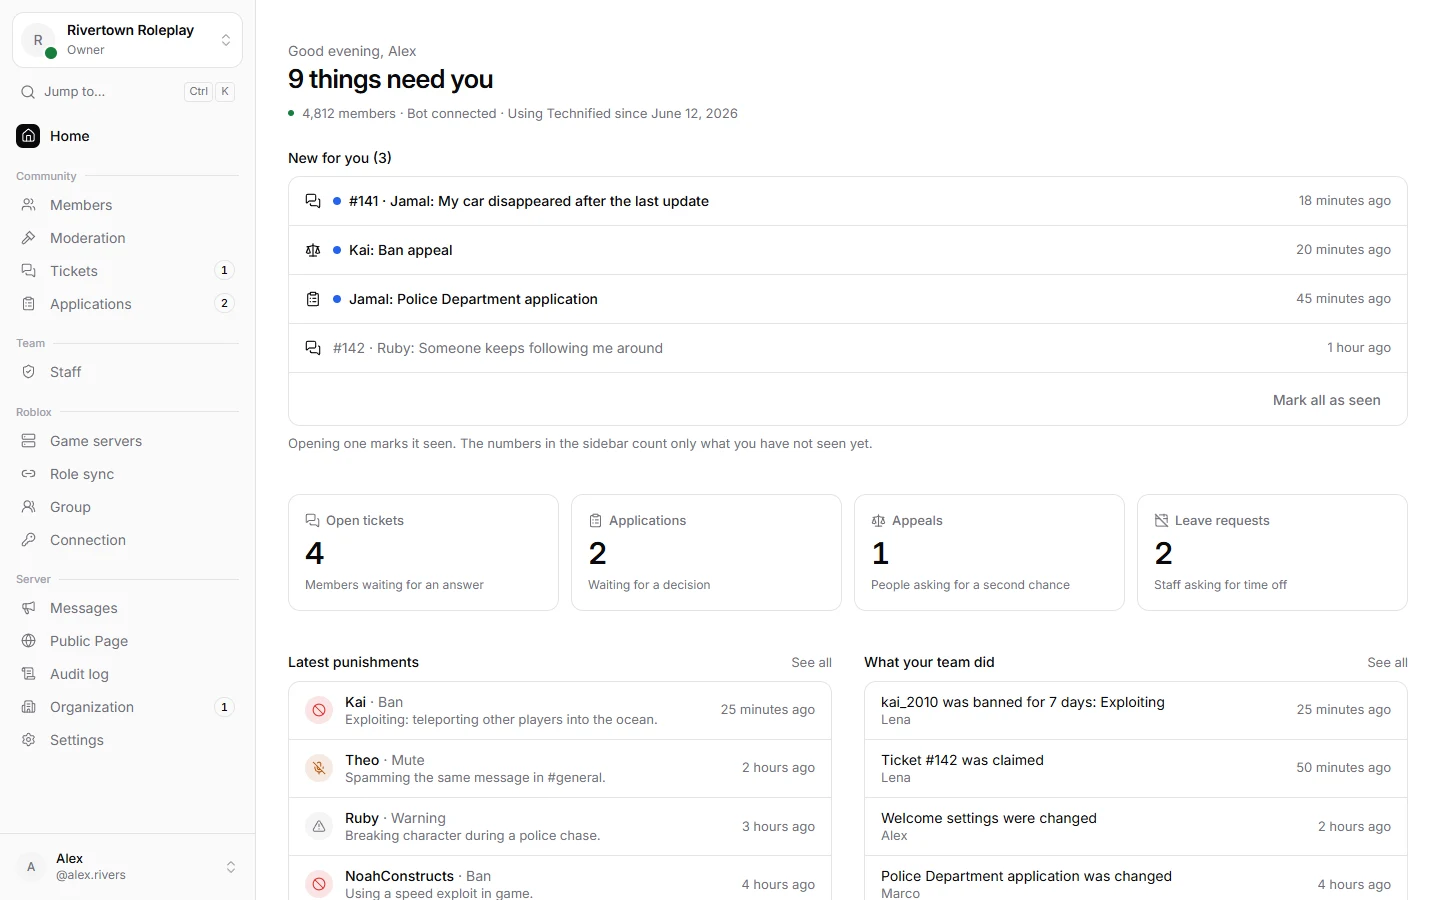The width and height of the screenshot is (1440, 900).
Task: Click the ban icon beside Kai punishment
Action: 319,710
